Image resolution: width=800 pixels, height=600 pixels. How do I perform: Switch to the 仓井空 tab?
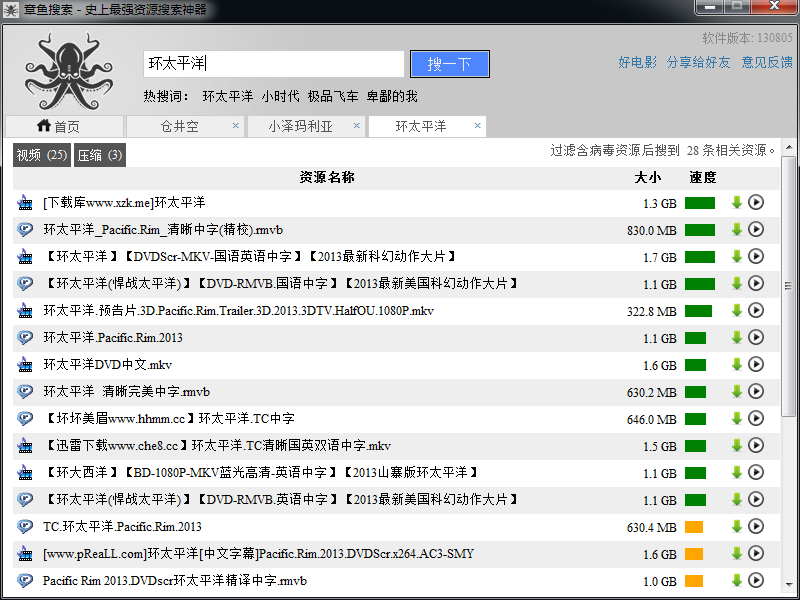tap(185, 127)
